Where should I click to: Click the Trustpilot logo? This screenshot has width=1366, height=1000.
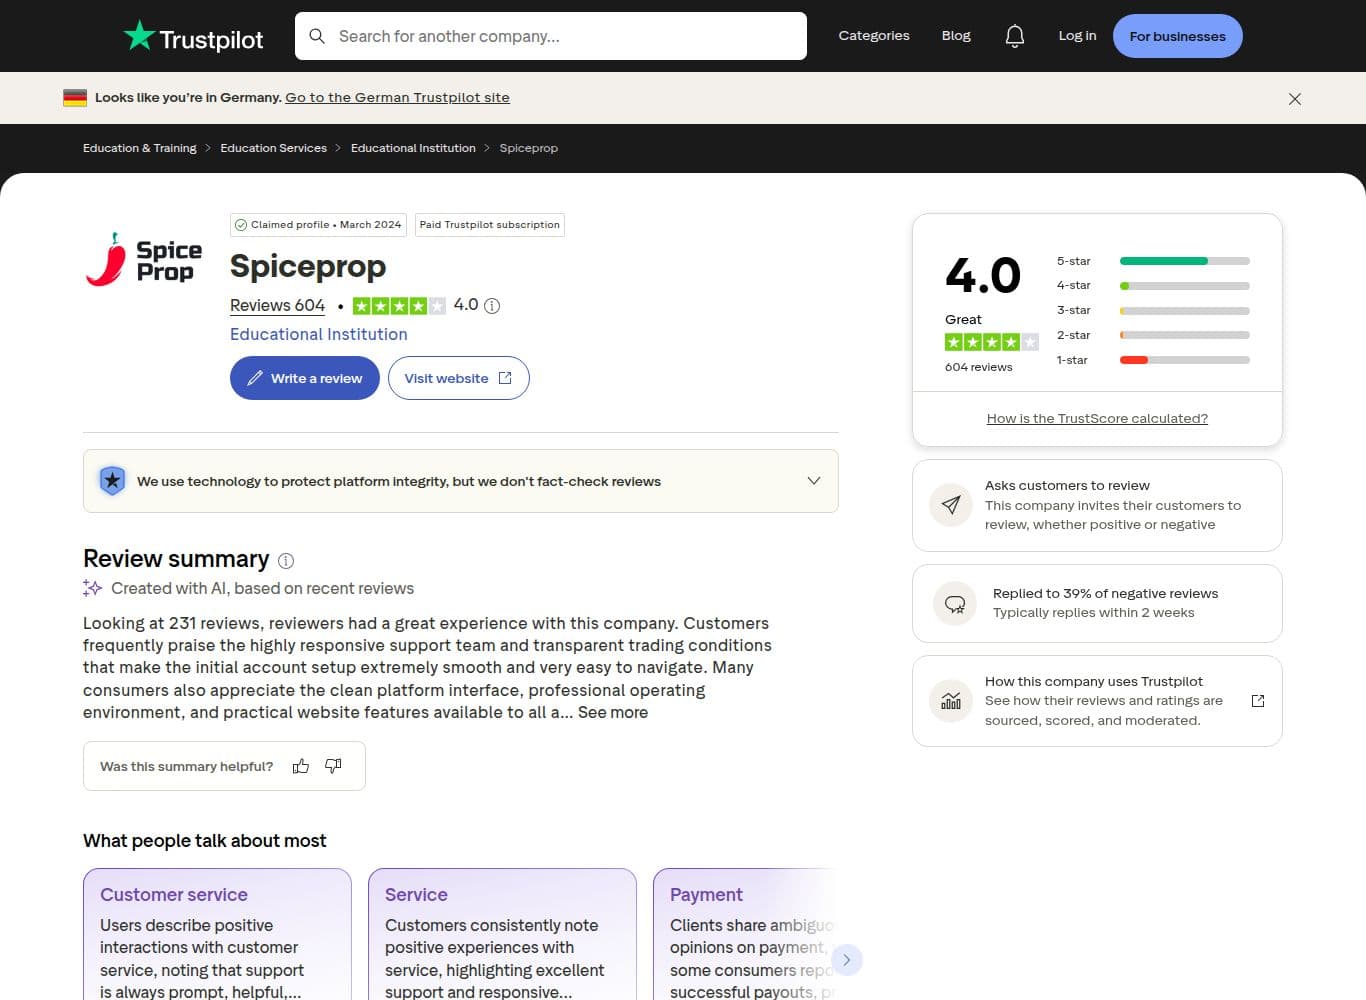coord(193,37)
